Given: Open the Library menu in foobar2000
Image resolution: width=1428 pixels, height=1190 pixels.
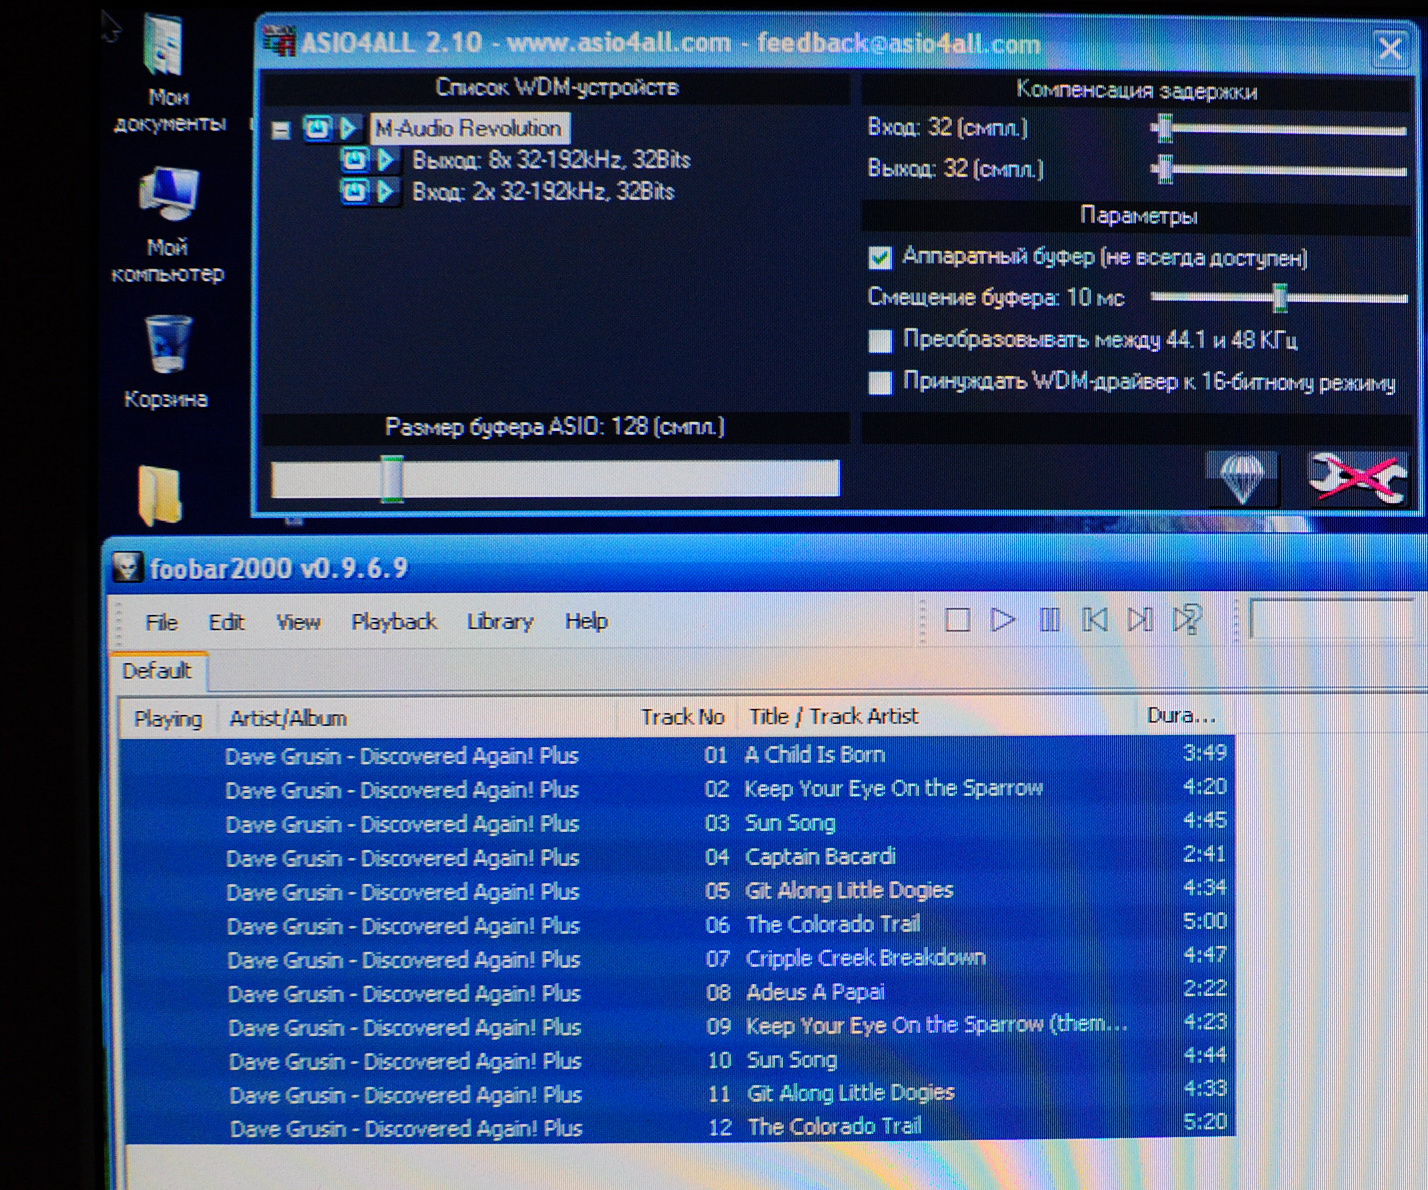Looking at the screenshot, I should (500, 622).
